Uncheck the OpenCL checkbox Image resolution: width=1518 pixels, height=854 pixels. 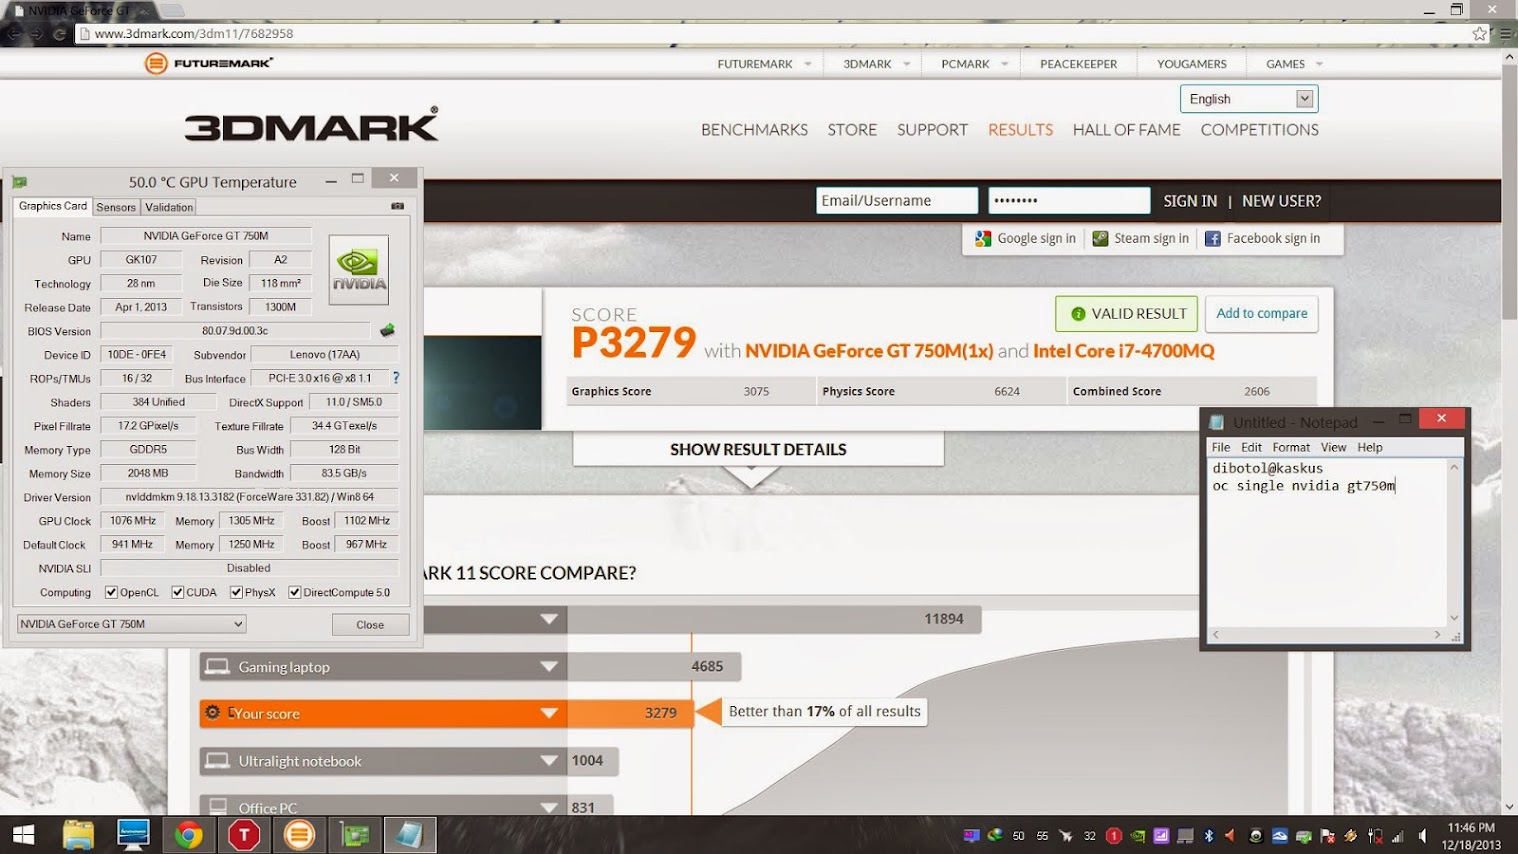click(x=111, y=592)
